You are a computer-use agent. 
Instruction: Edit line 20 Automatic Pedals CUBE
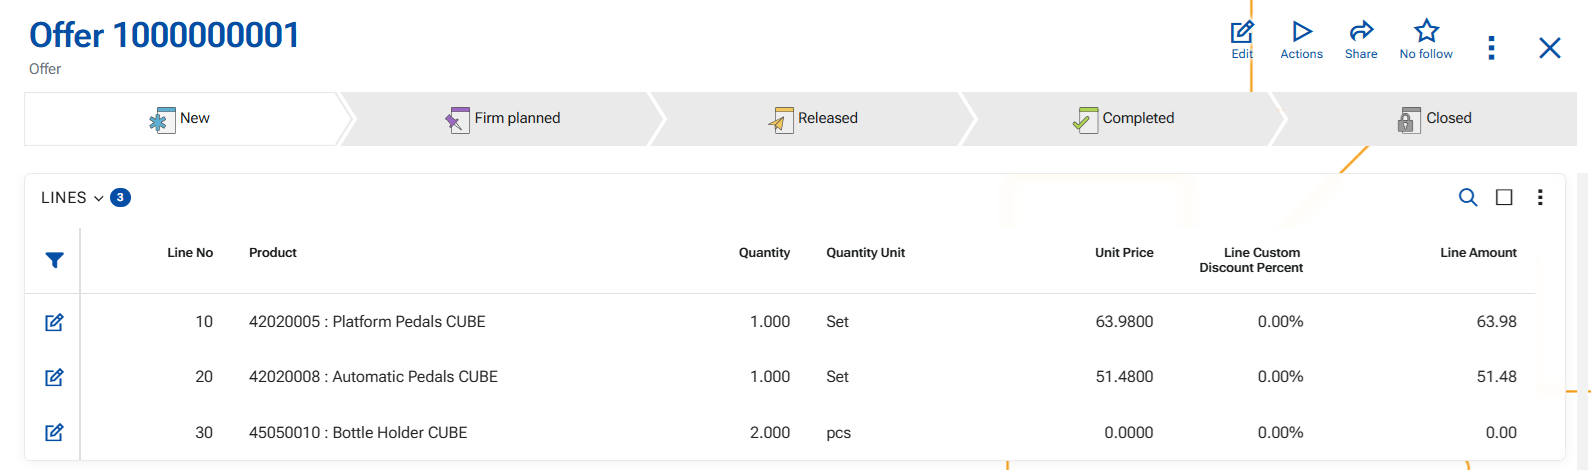coord(55,377)
